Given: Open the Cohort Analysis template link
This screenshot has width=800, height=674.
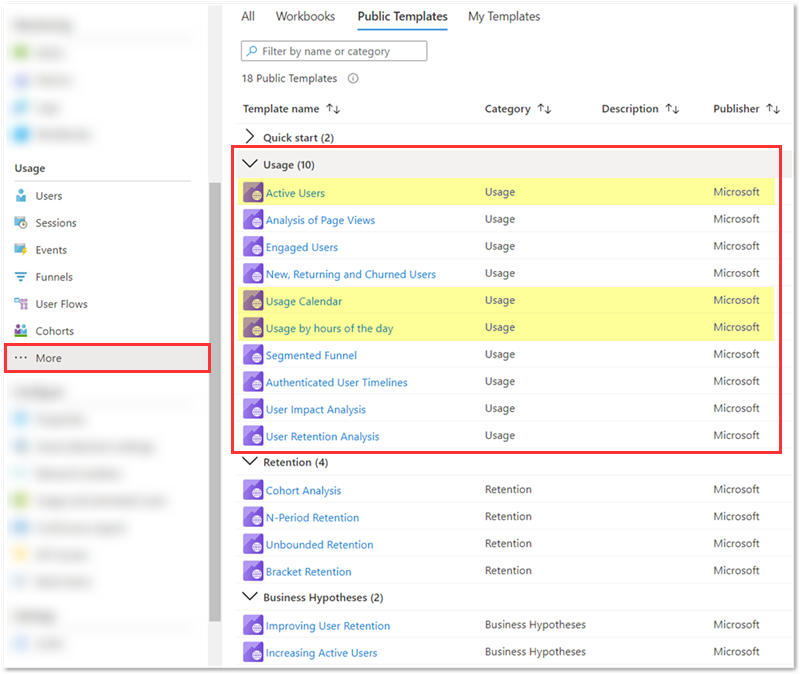Looking at the screenshot, I should point(304,490).
